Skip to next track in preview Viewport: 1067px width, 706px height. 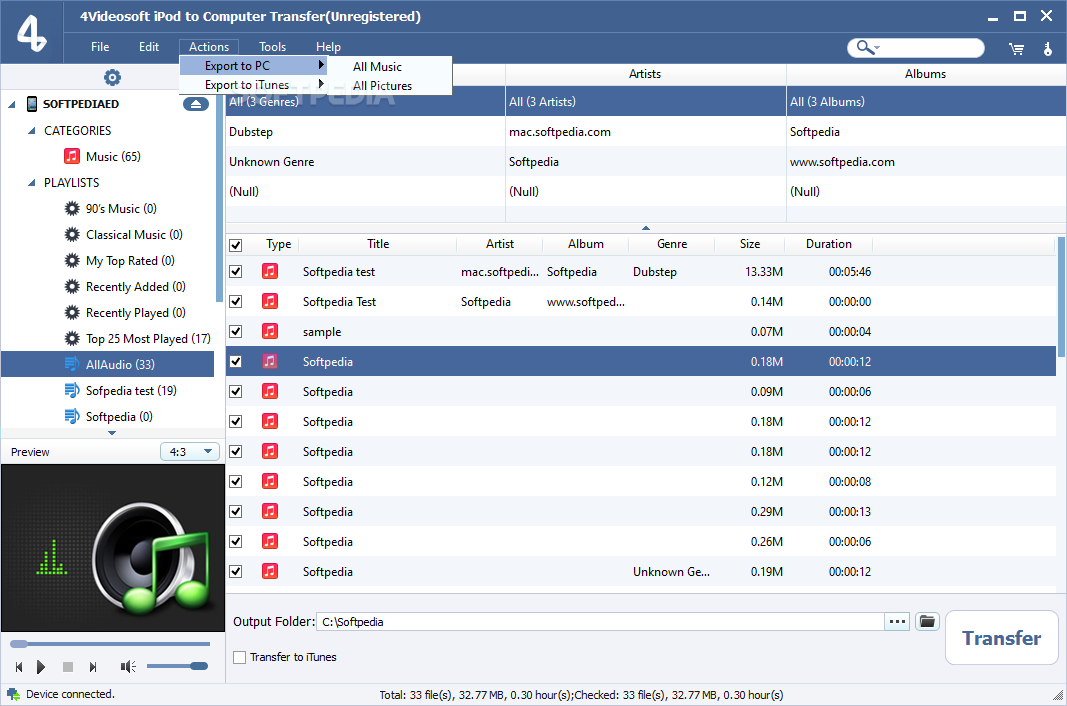coord(93,667)
